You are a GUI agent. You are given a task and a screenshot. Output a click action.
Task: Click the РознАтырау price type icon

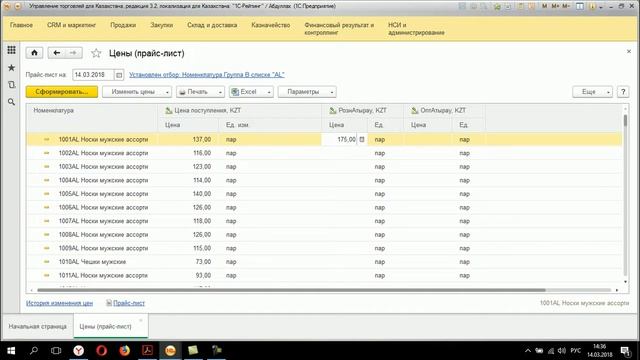point(333,111)
